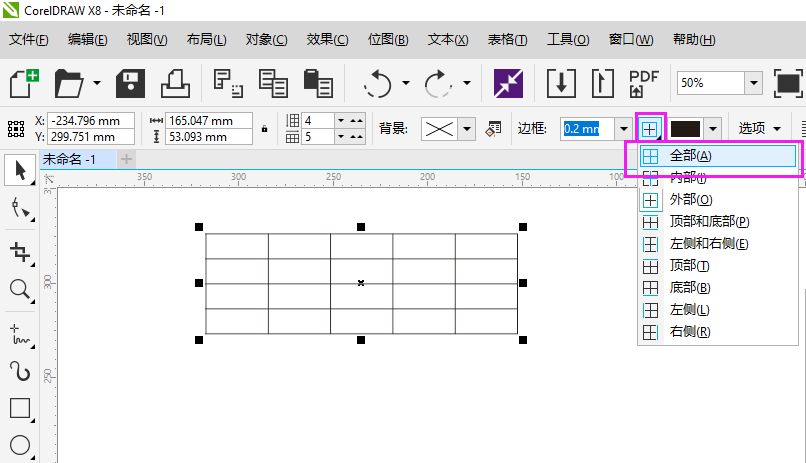Click the table width input field
This screenshot has width=806, height=463.
click(200, 121)
